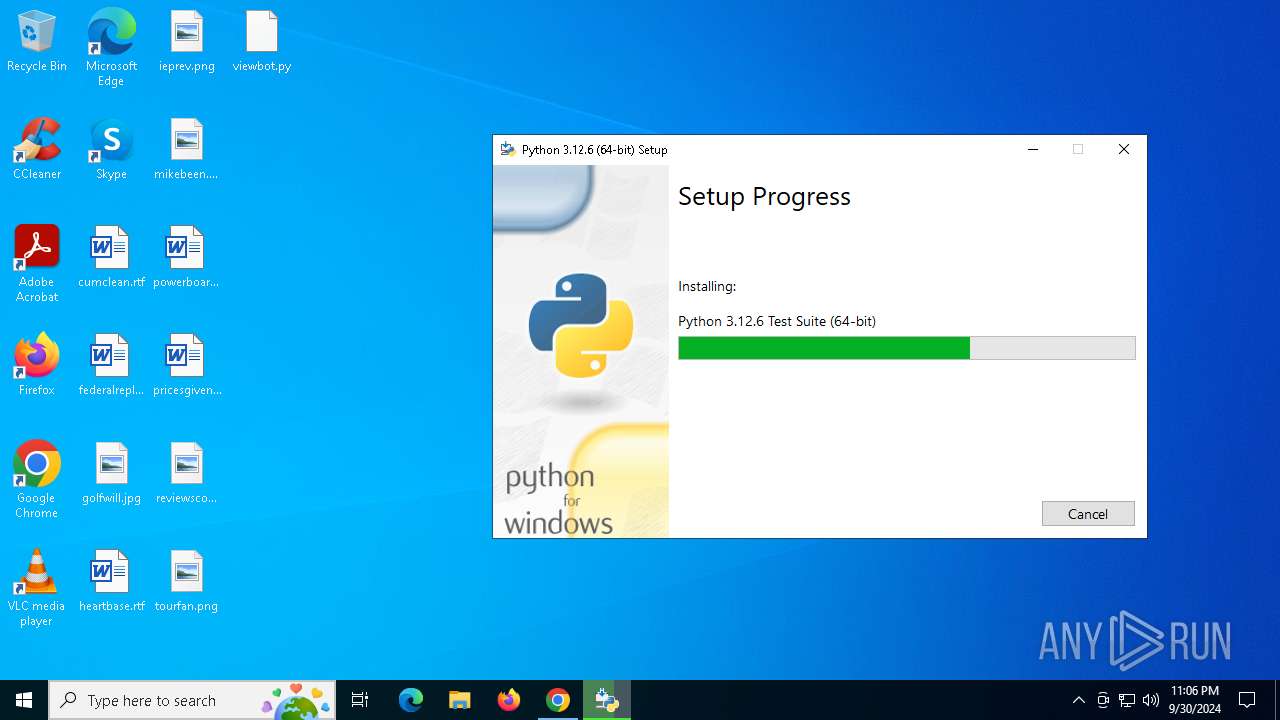Screen dimensions: 1280x720
Task: Open File Explorer from the taskbar
Action: pyautogui.click(x=459, y=700)
